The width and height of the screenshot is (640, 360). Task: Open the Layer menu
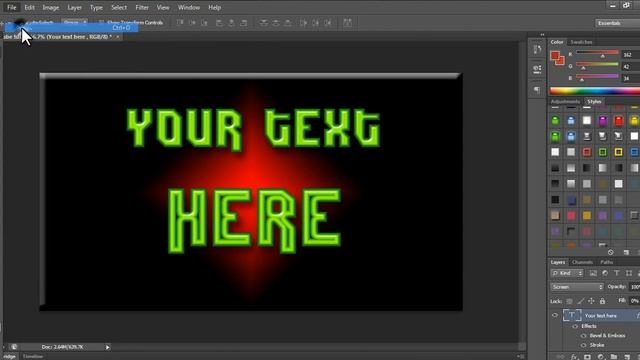(74, 7)
